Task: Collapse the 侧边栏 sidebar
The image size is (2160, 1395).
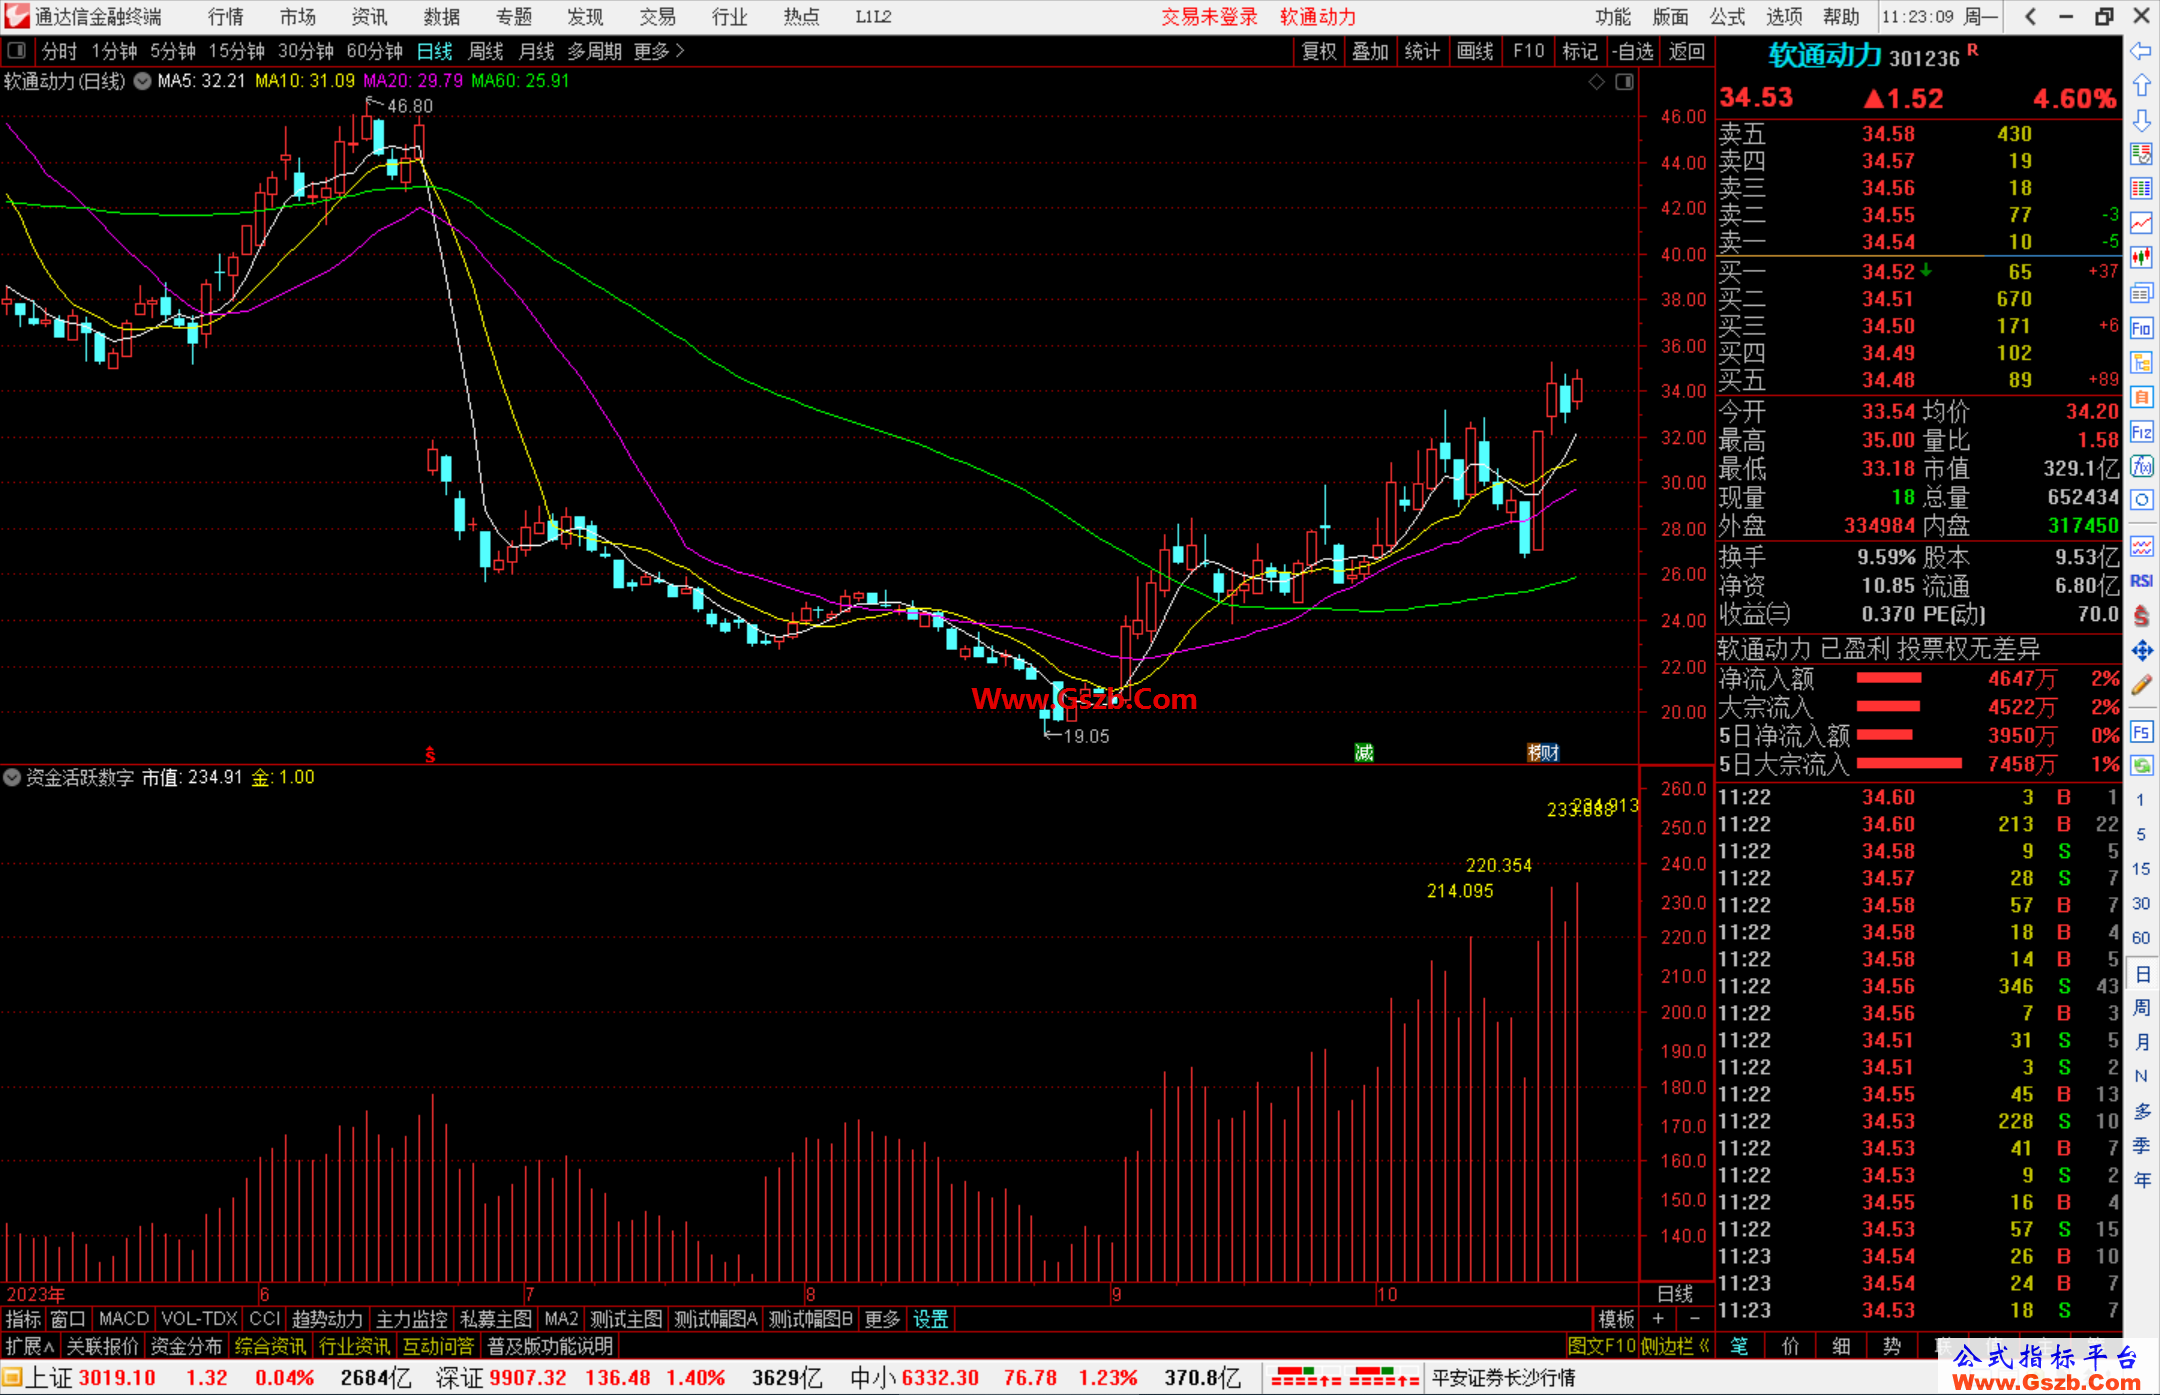Action: (1676, 1346)
